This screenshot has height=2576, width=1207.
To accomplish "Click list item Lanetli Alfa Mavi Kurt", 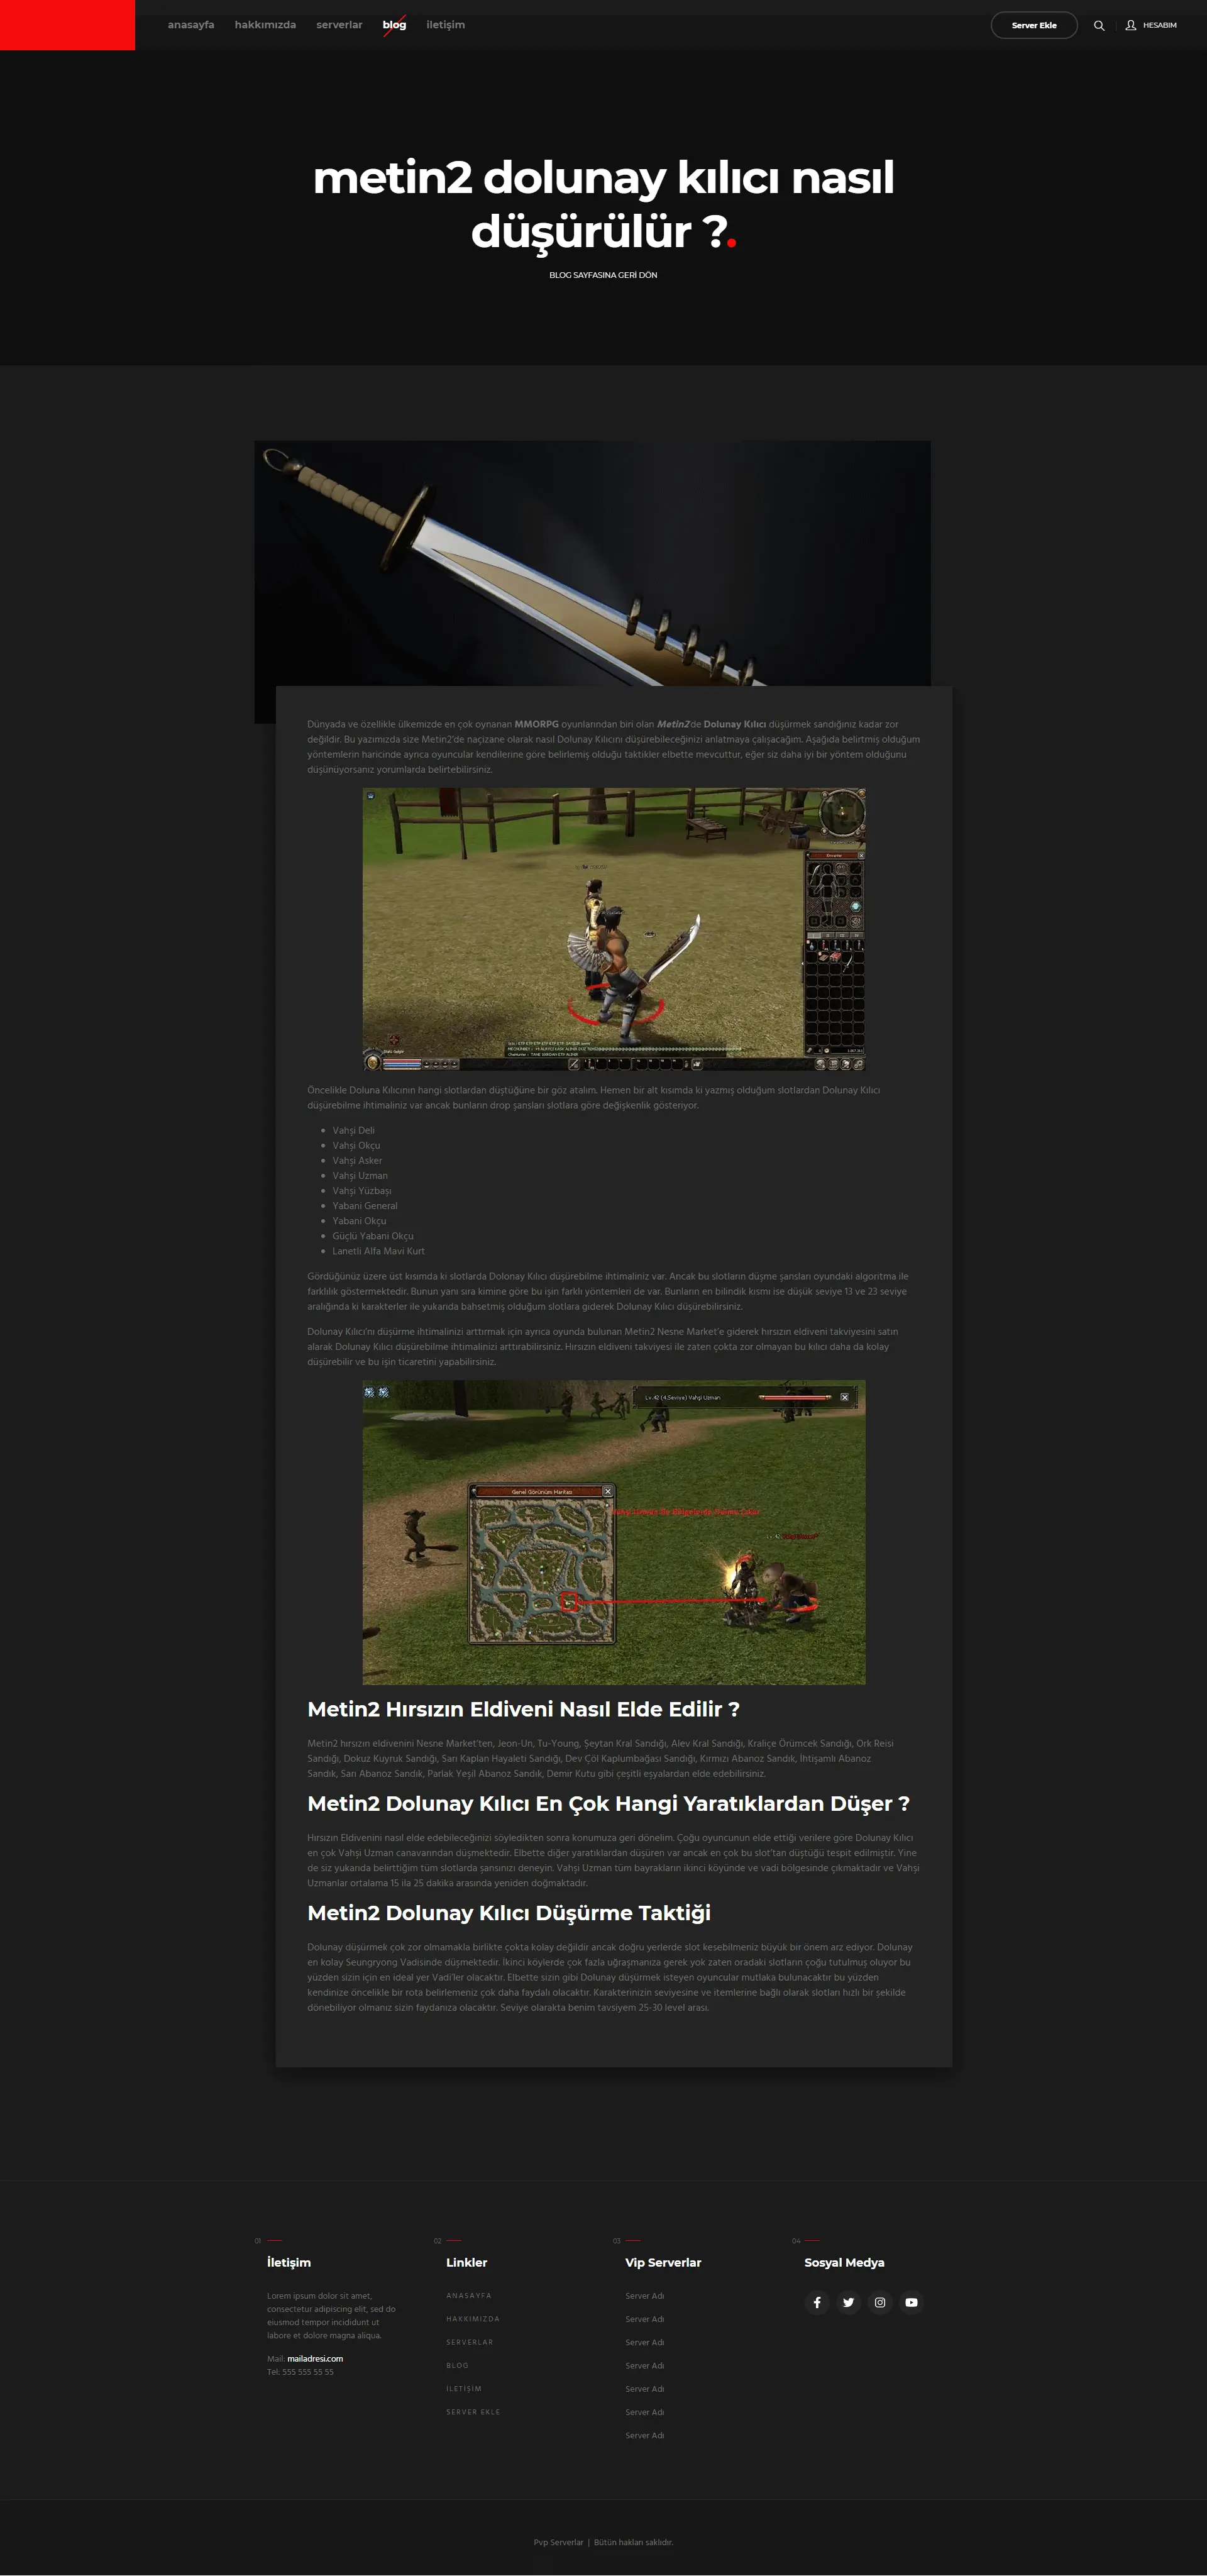I will (x=378, y=1251).
